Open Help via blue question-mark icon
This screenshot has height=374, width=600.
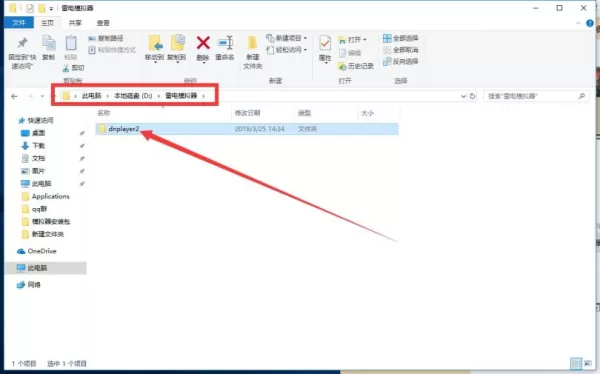coord(590,23)
